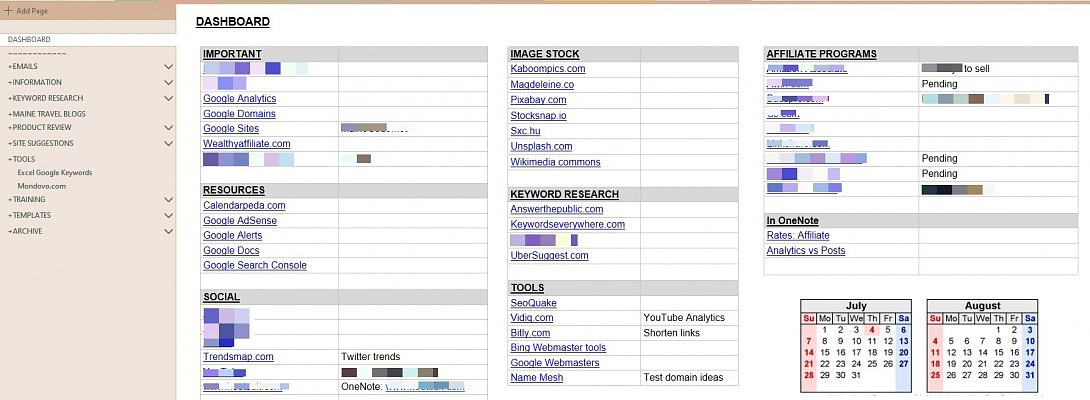Viewport: 1090px width, 400px height.
Task: Open the Sxc.hu link
Action: 525,131
